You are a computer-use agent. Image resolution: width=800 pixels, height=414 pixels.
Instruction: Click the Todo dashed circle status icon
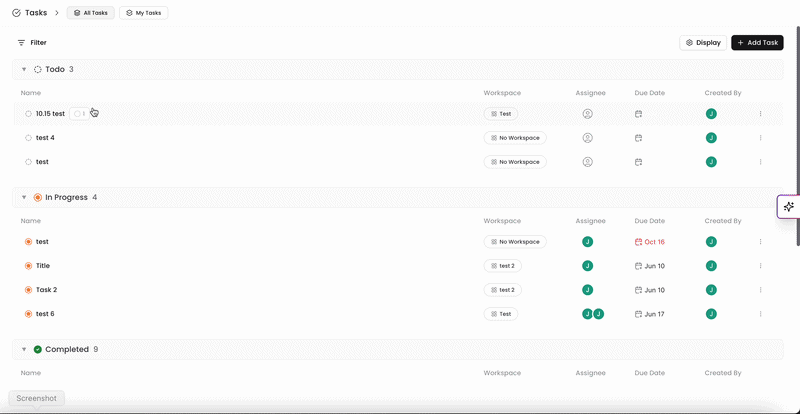pos(38,69)
